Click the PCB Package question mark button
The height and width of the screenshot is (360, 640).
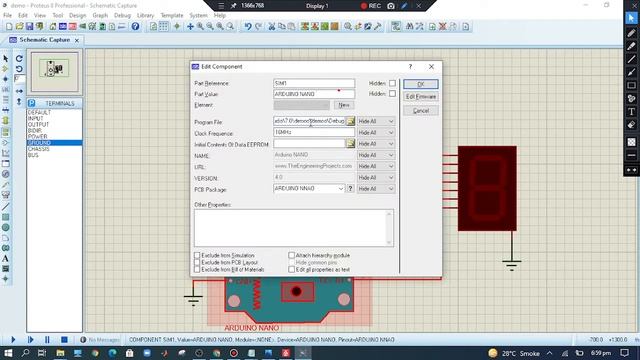[x=350, y=189]
